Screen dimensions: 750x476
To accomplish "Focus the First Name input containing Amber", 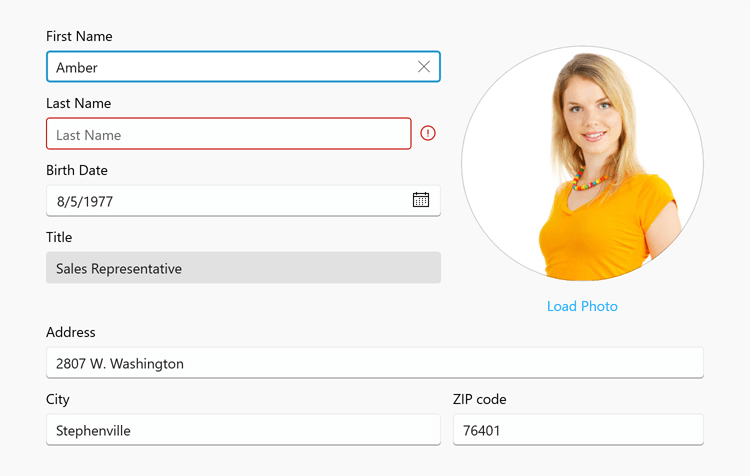I will [230, 67].
